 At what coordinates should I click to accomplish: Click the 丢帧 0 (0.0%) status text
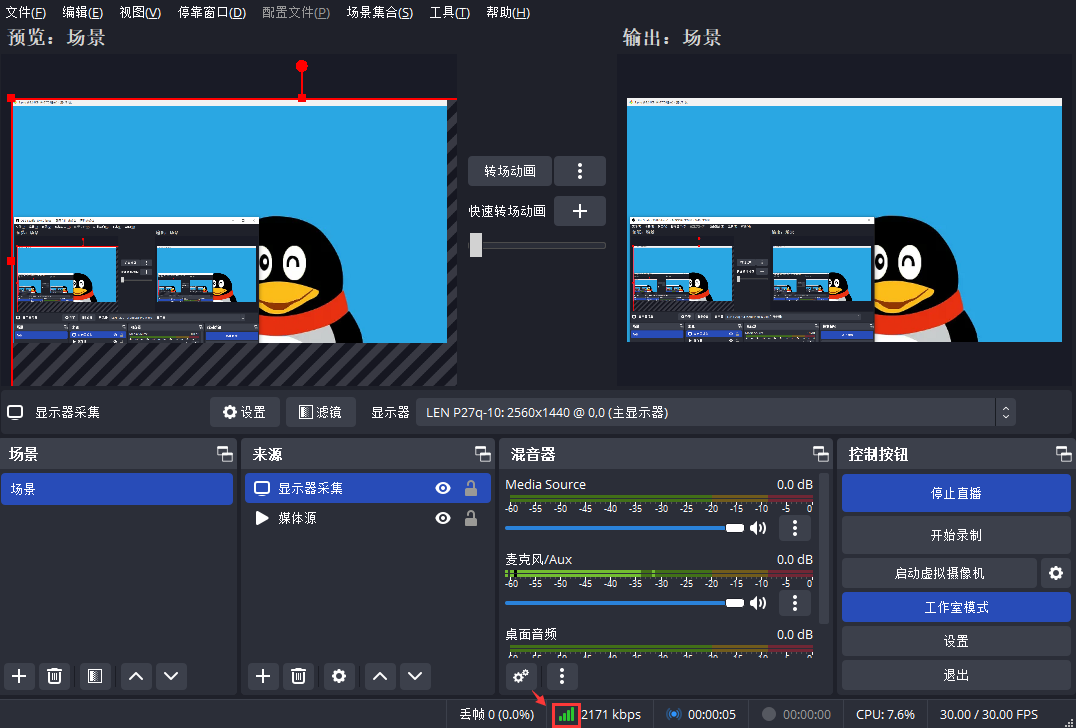click(497, 715)
